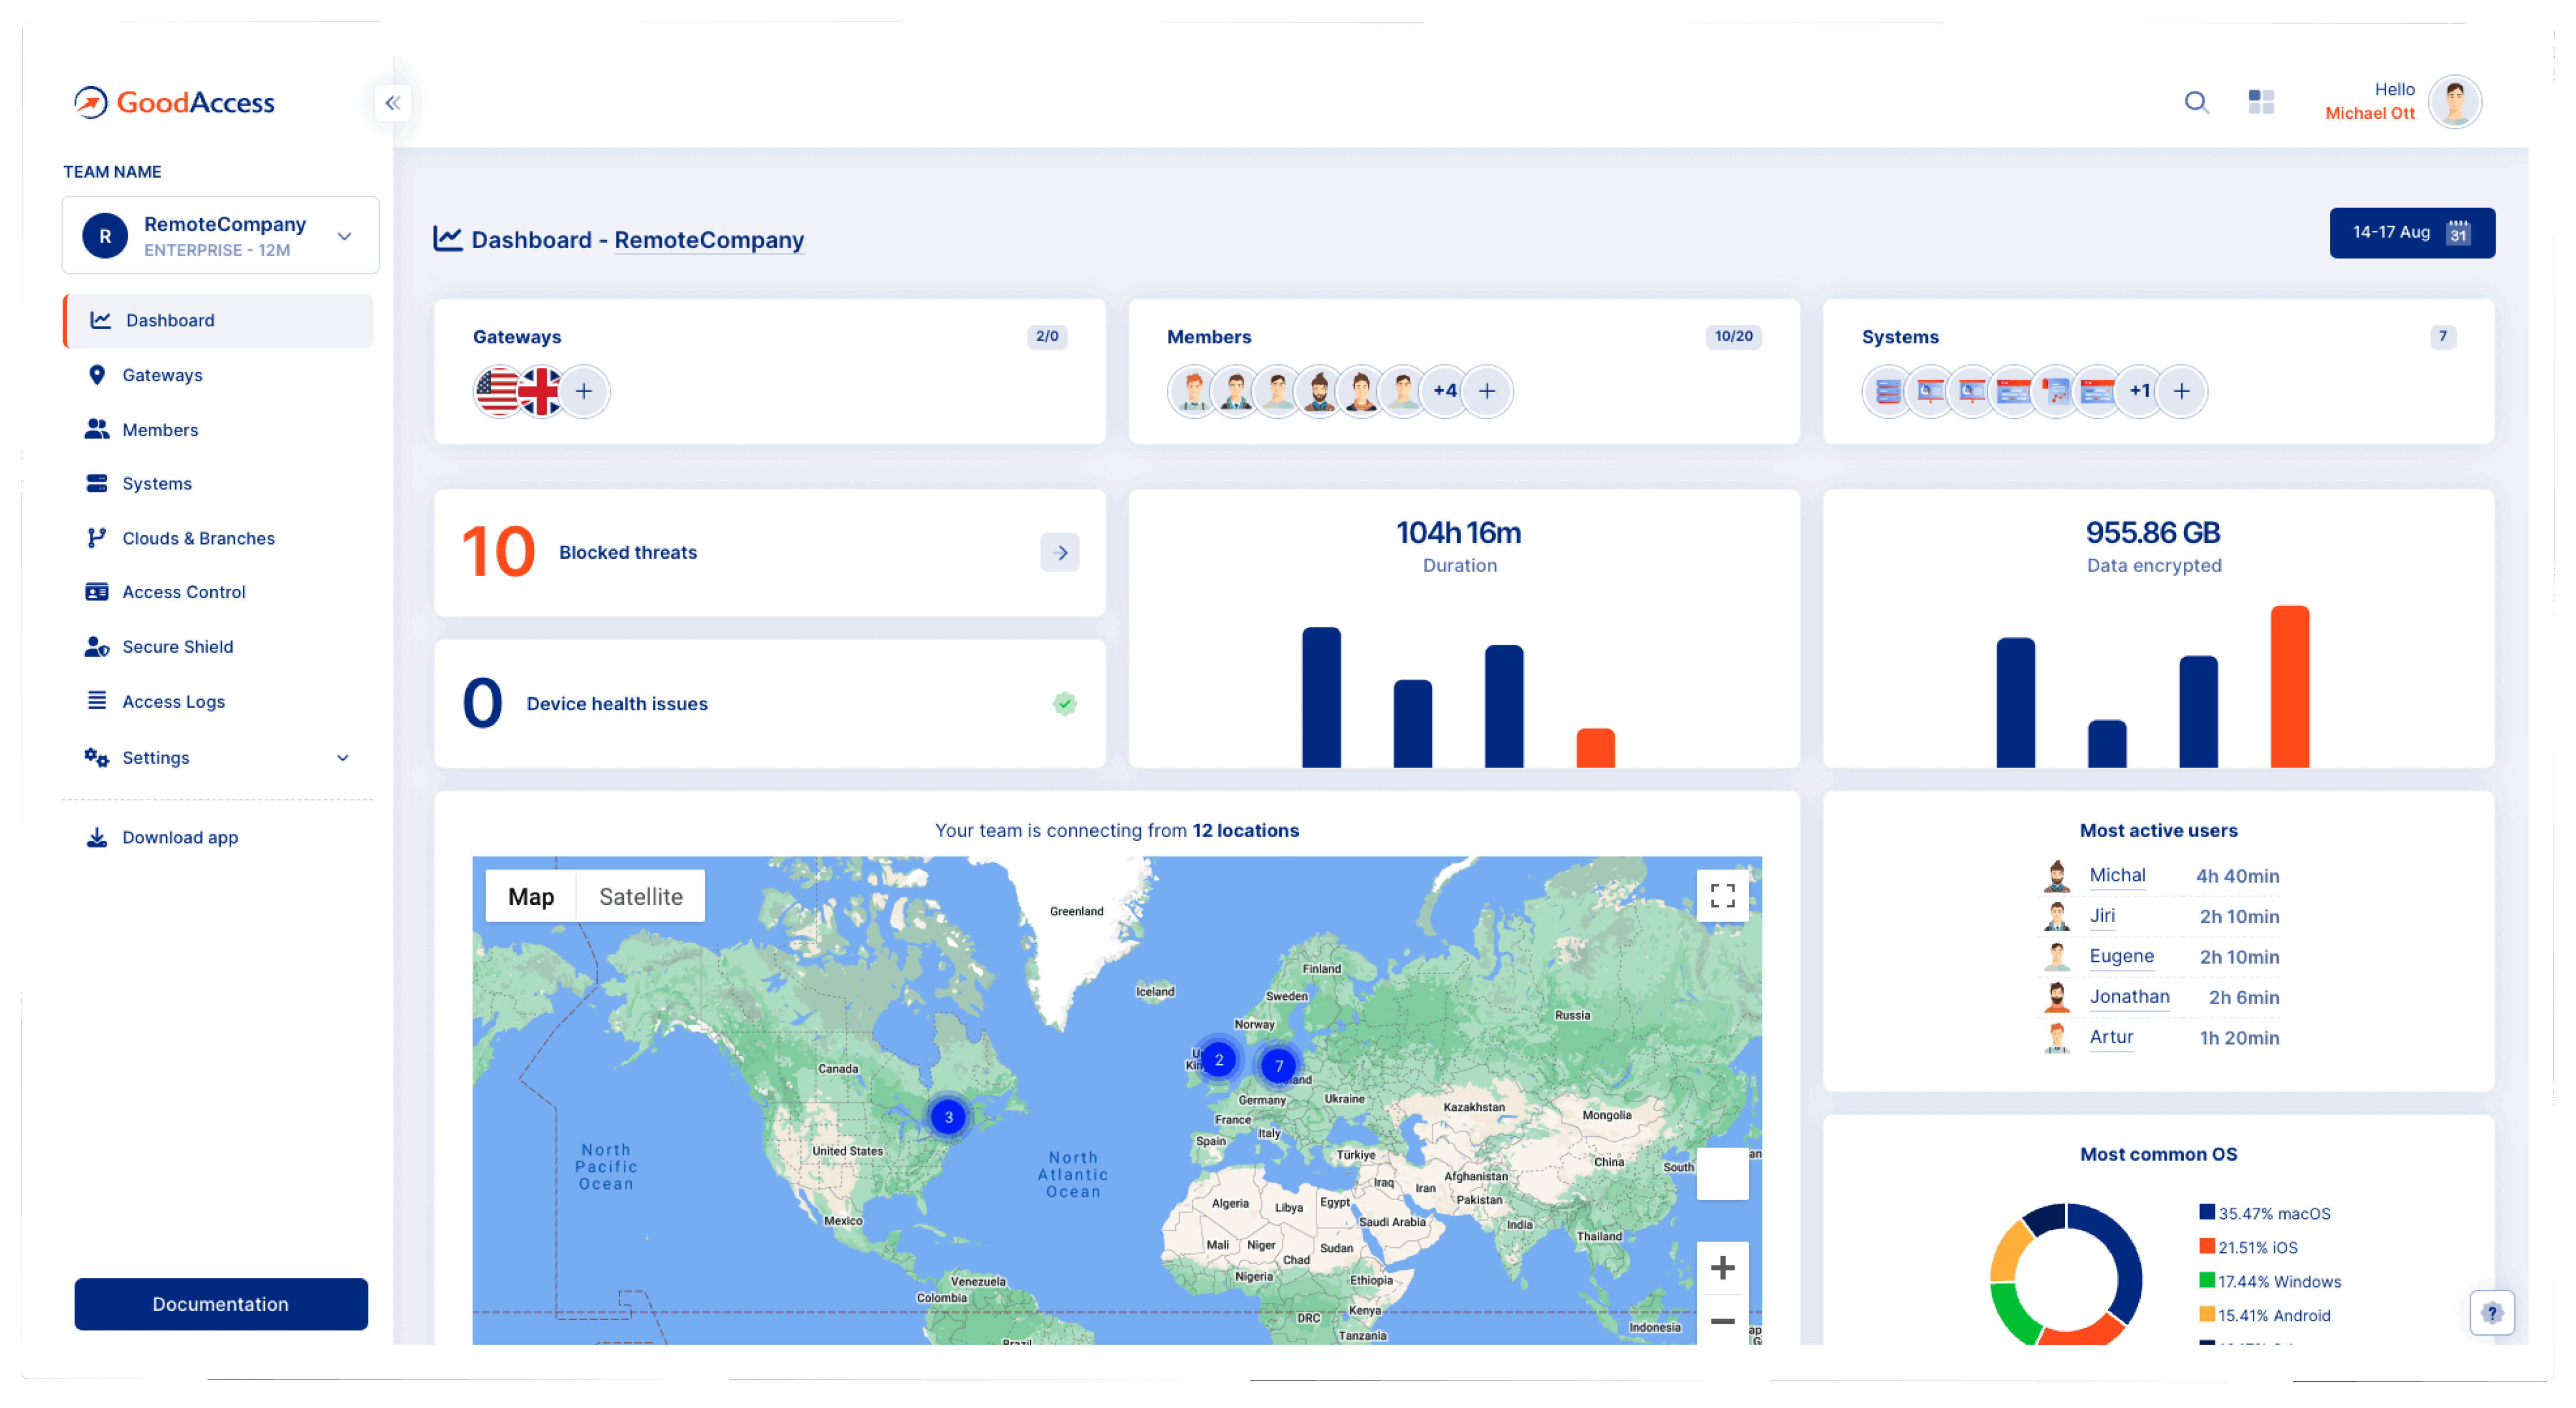Open user Michal in most active users
This screenshot has width=2576, height=1408.
[x=2117, y=876]
